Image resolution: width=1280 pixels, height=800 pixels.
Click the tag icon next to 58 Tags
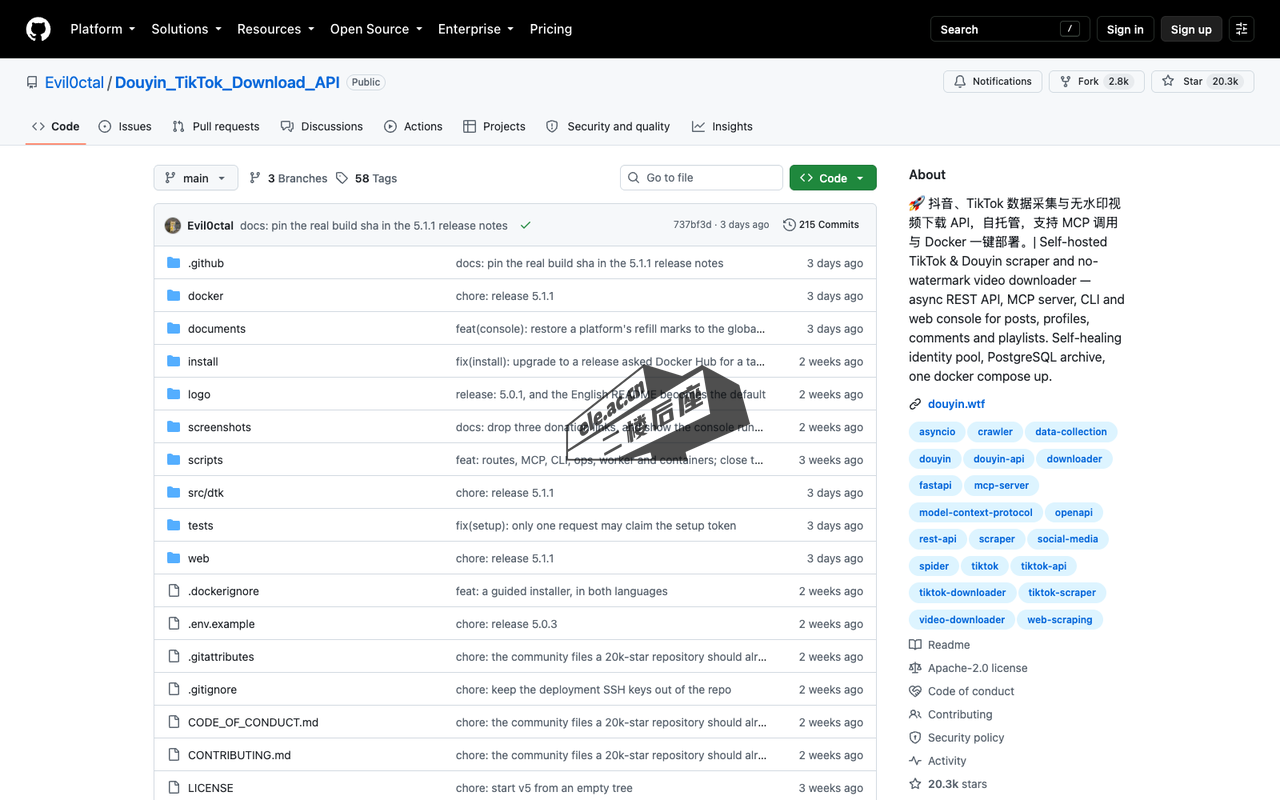point(342,178)
